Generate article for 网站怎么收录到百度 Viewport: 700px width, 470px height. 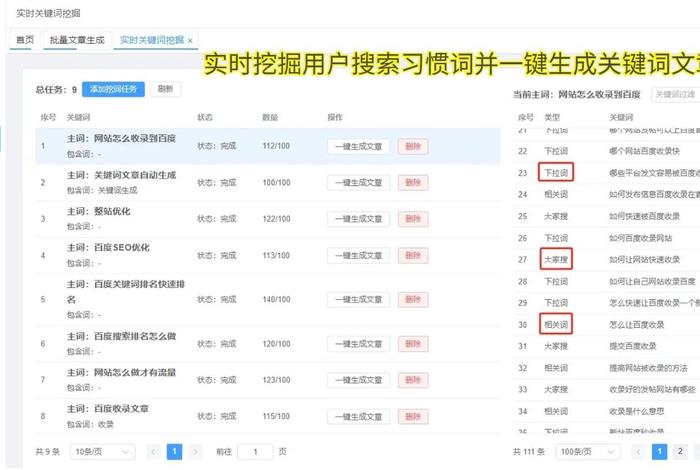[358, 146]
